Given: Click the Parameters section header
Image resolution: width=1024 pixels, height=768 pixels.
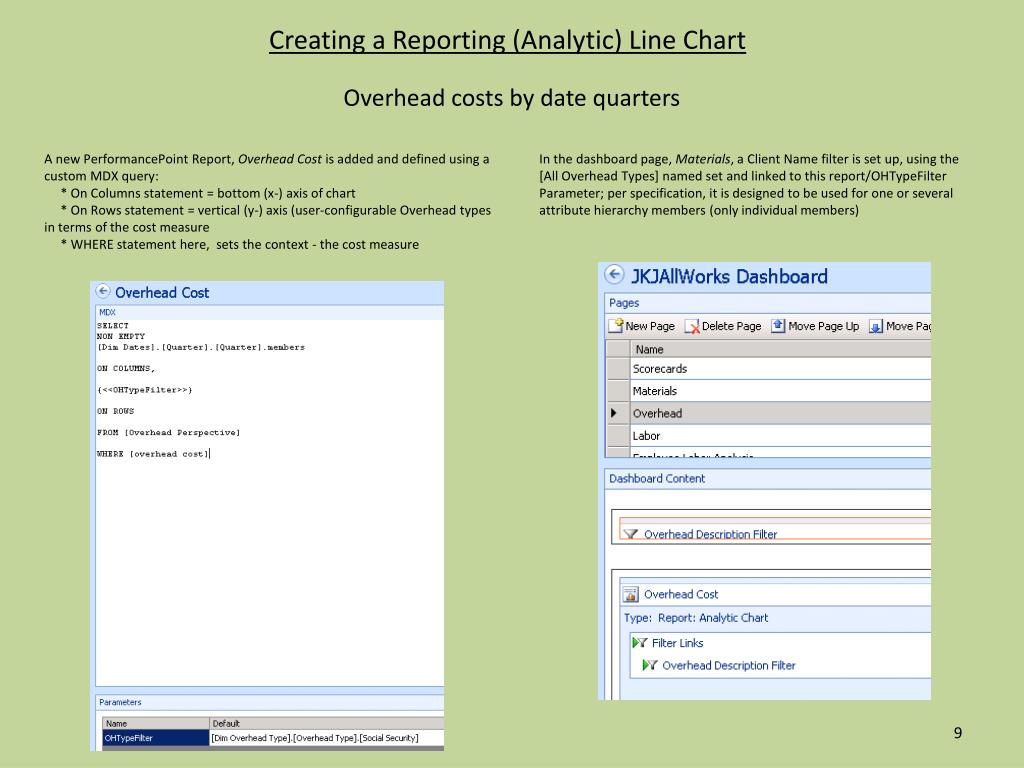Looking at the screenshot, I should click(120, 702).
